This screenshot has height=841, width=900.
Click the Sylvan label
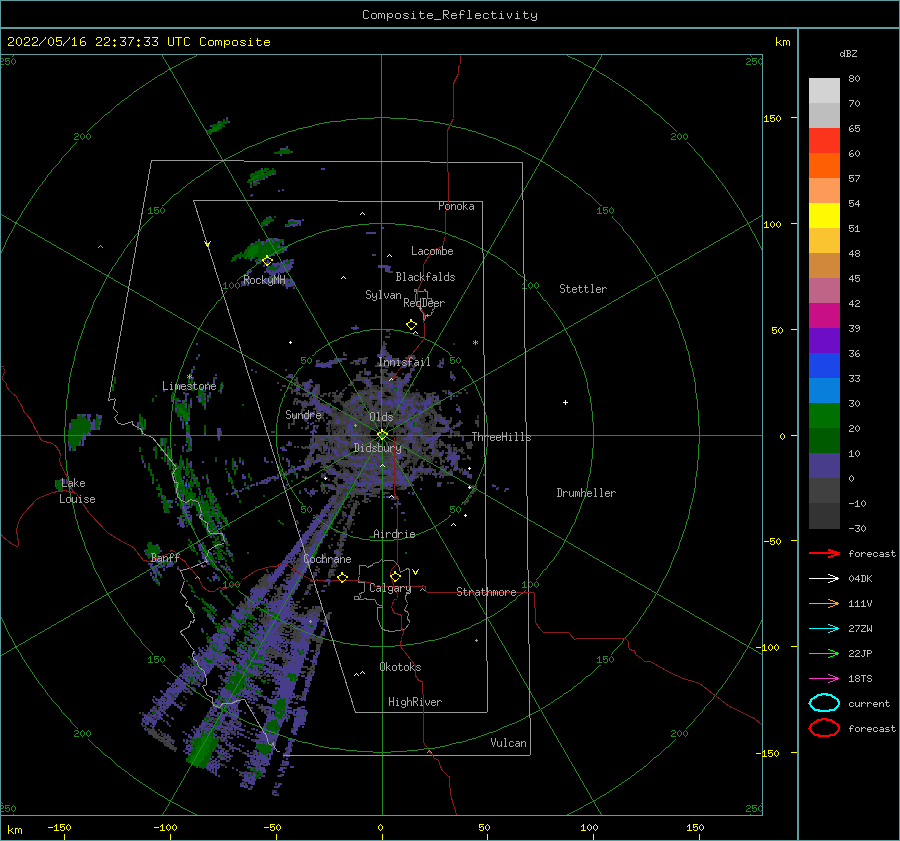383,295
